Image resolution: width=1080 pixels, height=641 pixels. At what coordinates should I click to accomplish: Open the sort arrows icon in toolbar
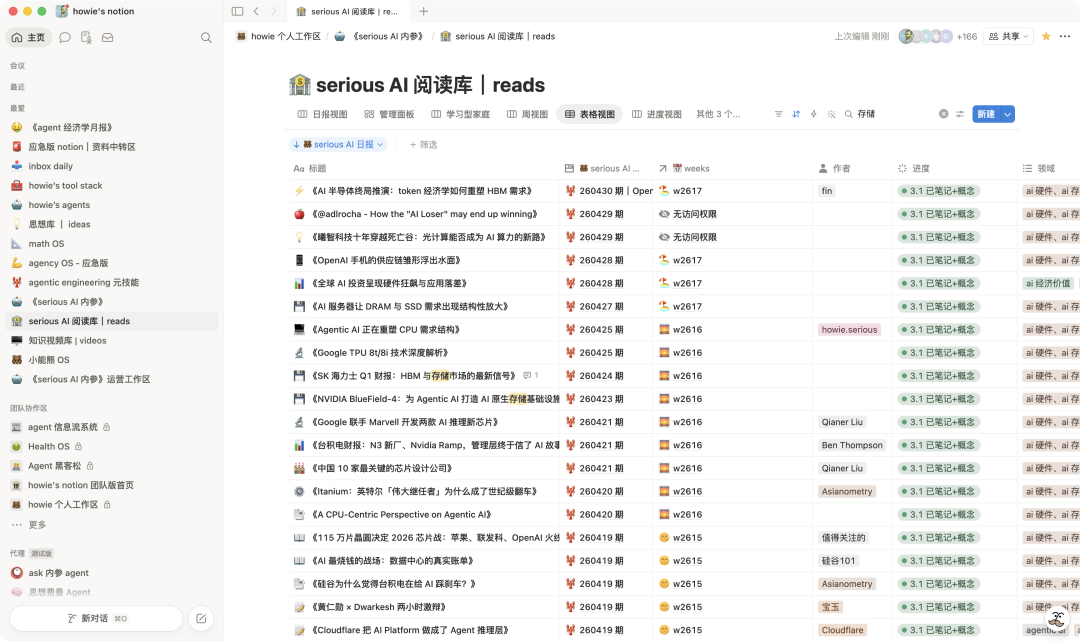(x=796, y=114)
